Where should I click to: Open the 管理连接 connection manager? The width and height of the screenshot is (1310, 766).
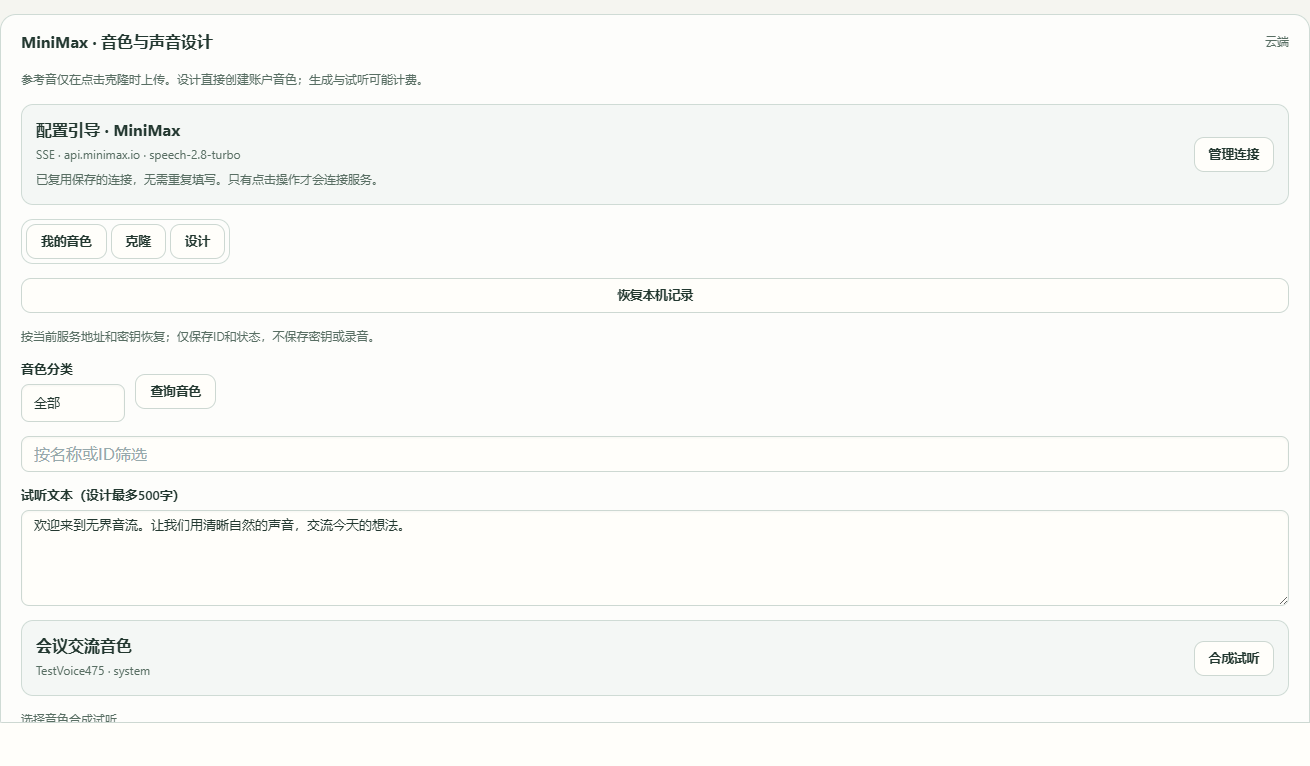pyautogui.click(x=1233, y=154)
